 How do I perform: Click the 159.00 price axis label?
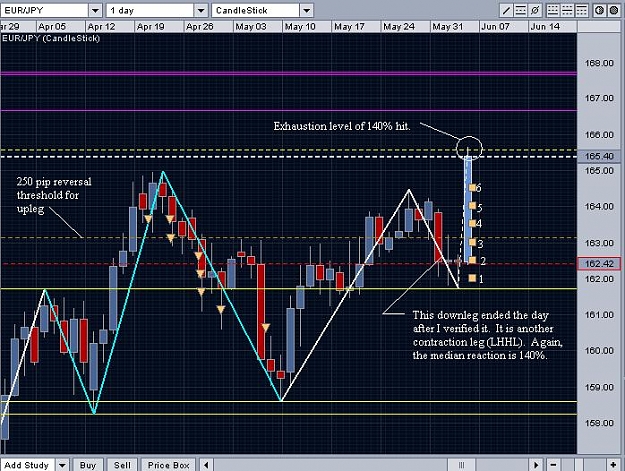click(599, 387)
